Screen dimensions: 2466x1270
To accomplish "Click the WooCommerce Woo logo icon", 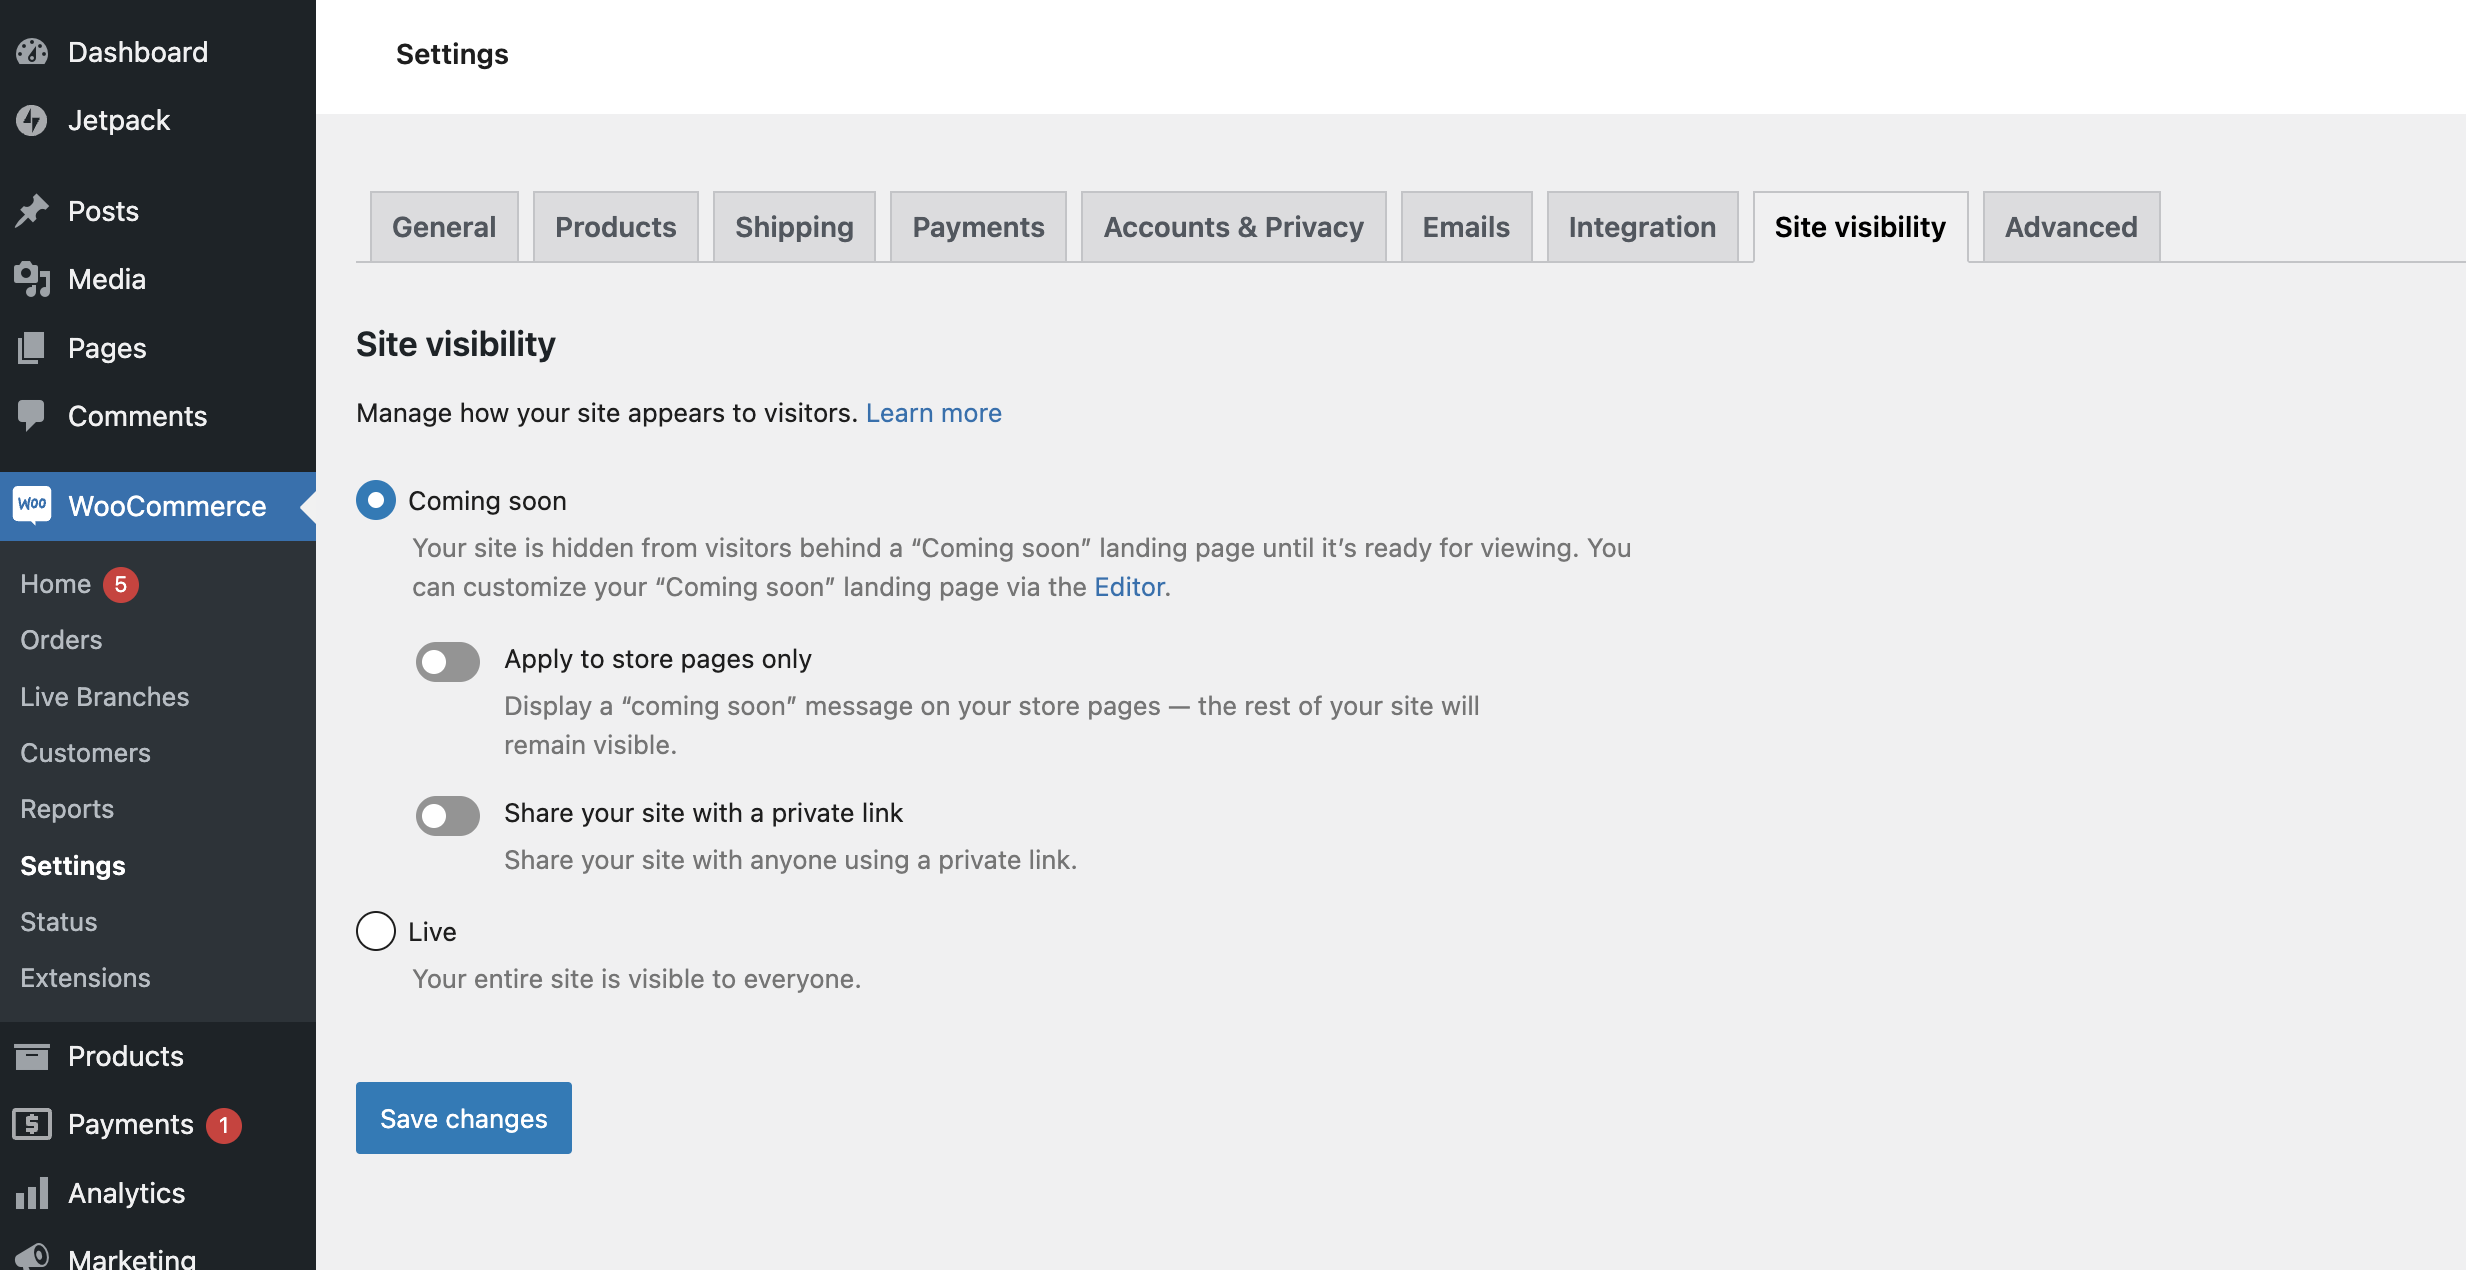I will pyautogui.click(x=33, y=505).
